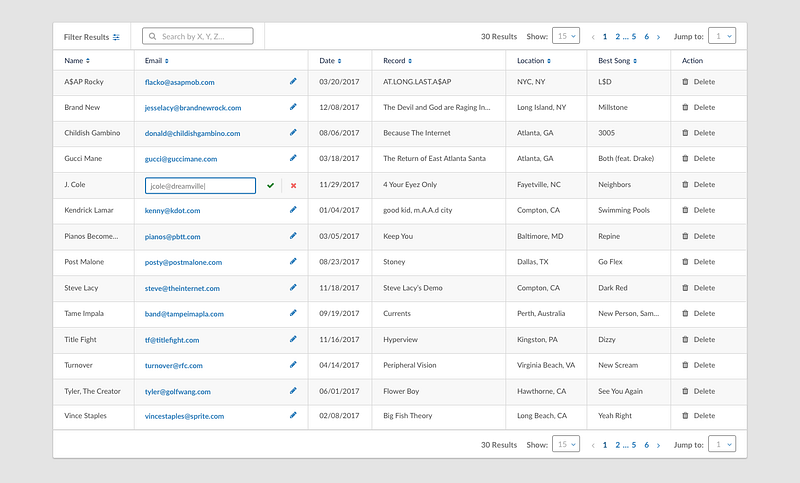The width and height of the screenshot is (800, 483).
Task: Edit email pencil for Brand New row
Action: (x=293, y=107)
